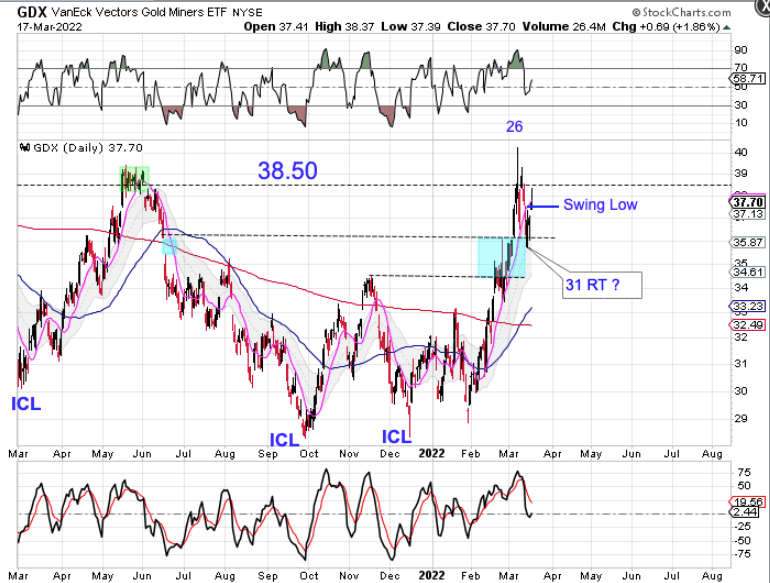The width and height of the screenshot is (770, 583).
Task: Click the 35.87 price axis tag
Action: (x=748, y=242)
